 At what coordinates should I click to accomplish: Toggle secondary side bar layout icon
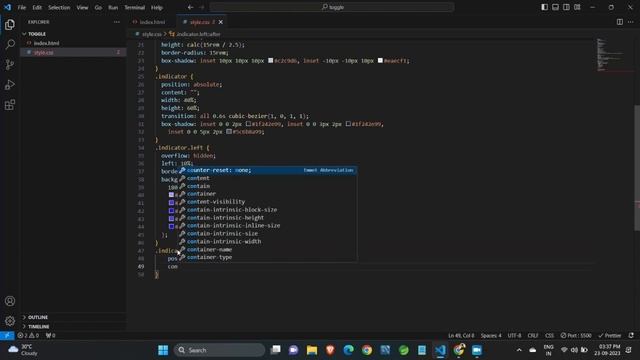pyautogui.click(x=566, y=7)
